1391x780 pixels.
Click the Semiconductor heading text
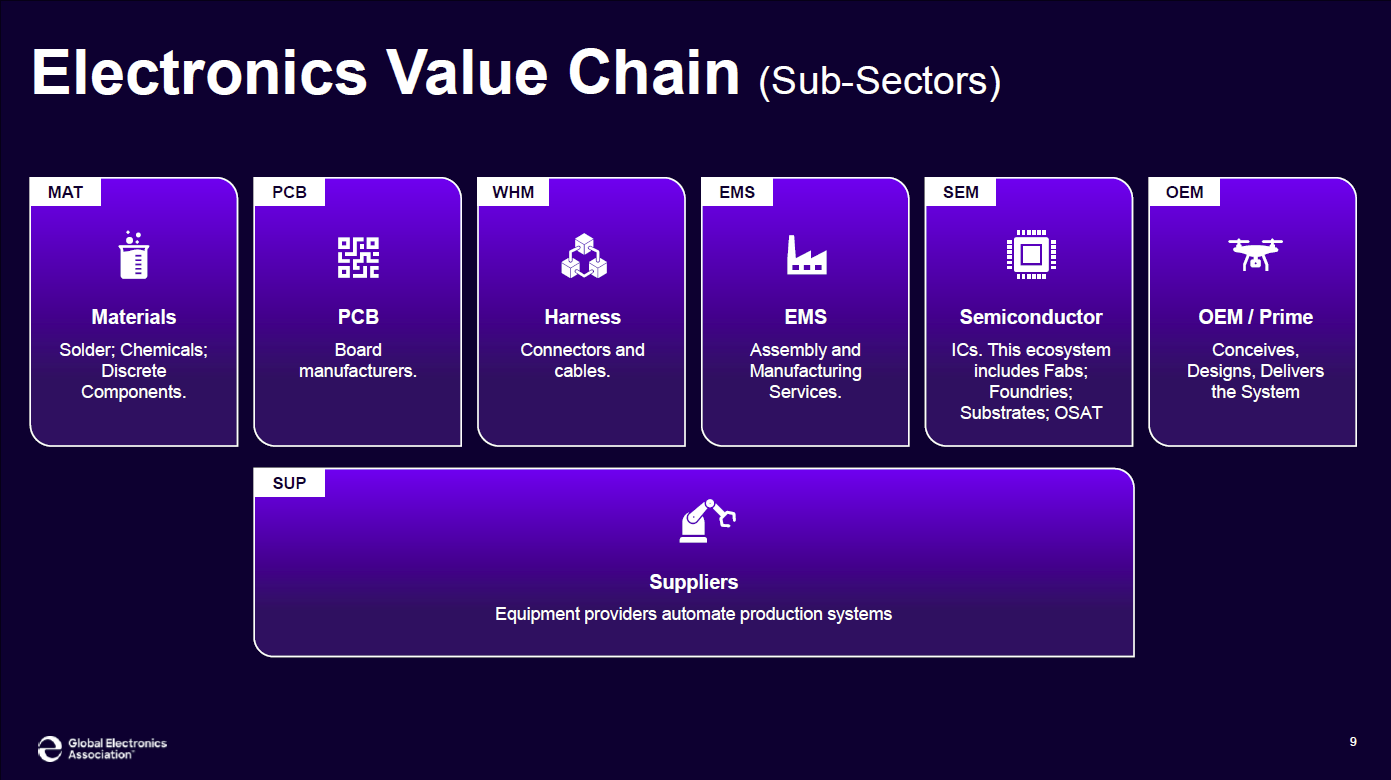pyautogui.click(x=1031, y=317)
